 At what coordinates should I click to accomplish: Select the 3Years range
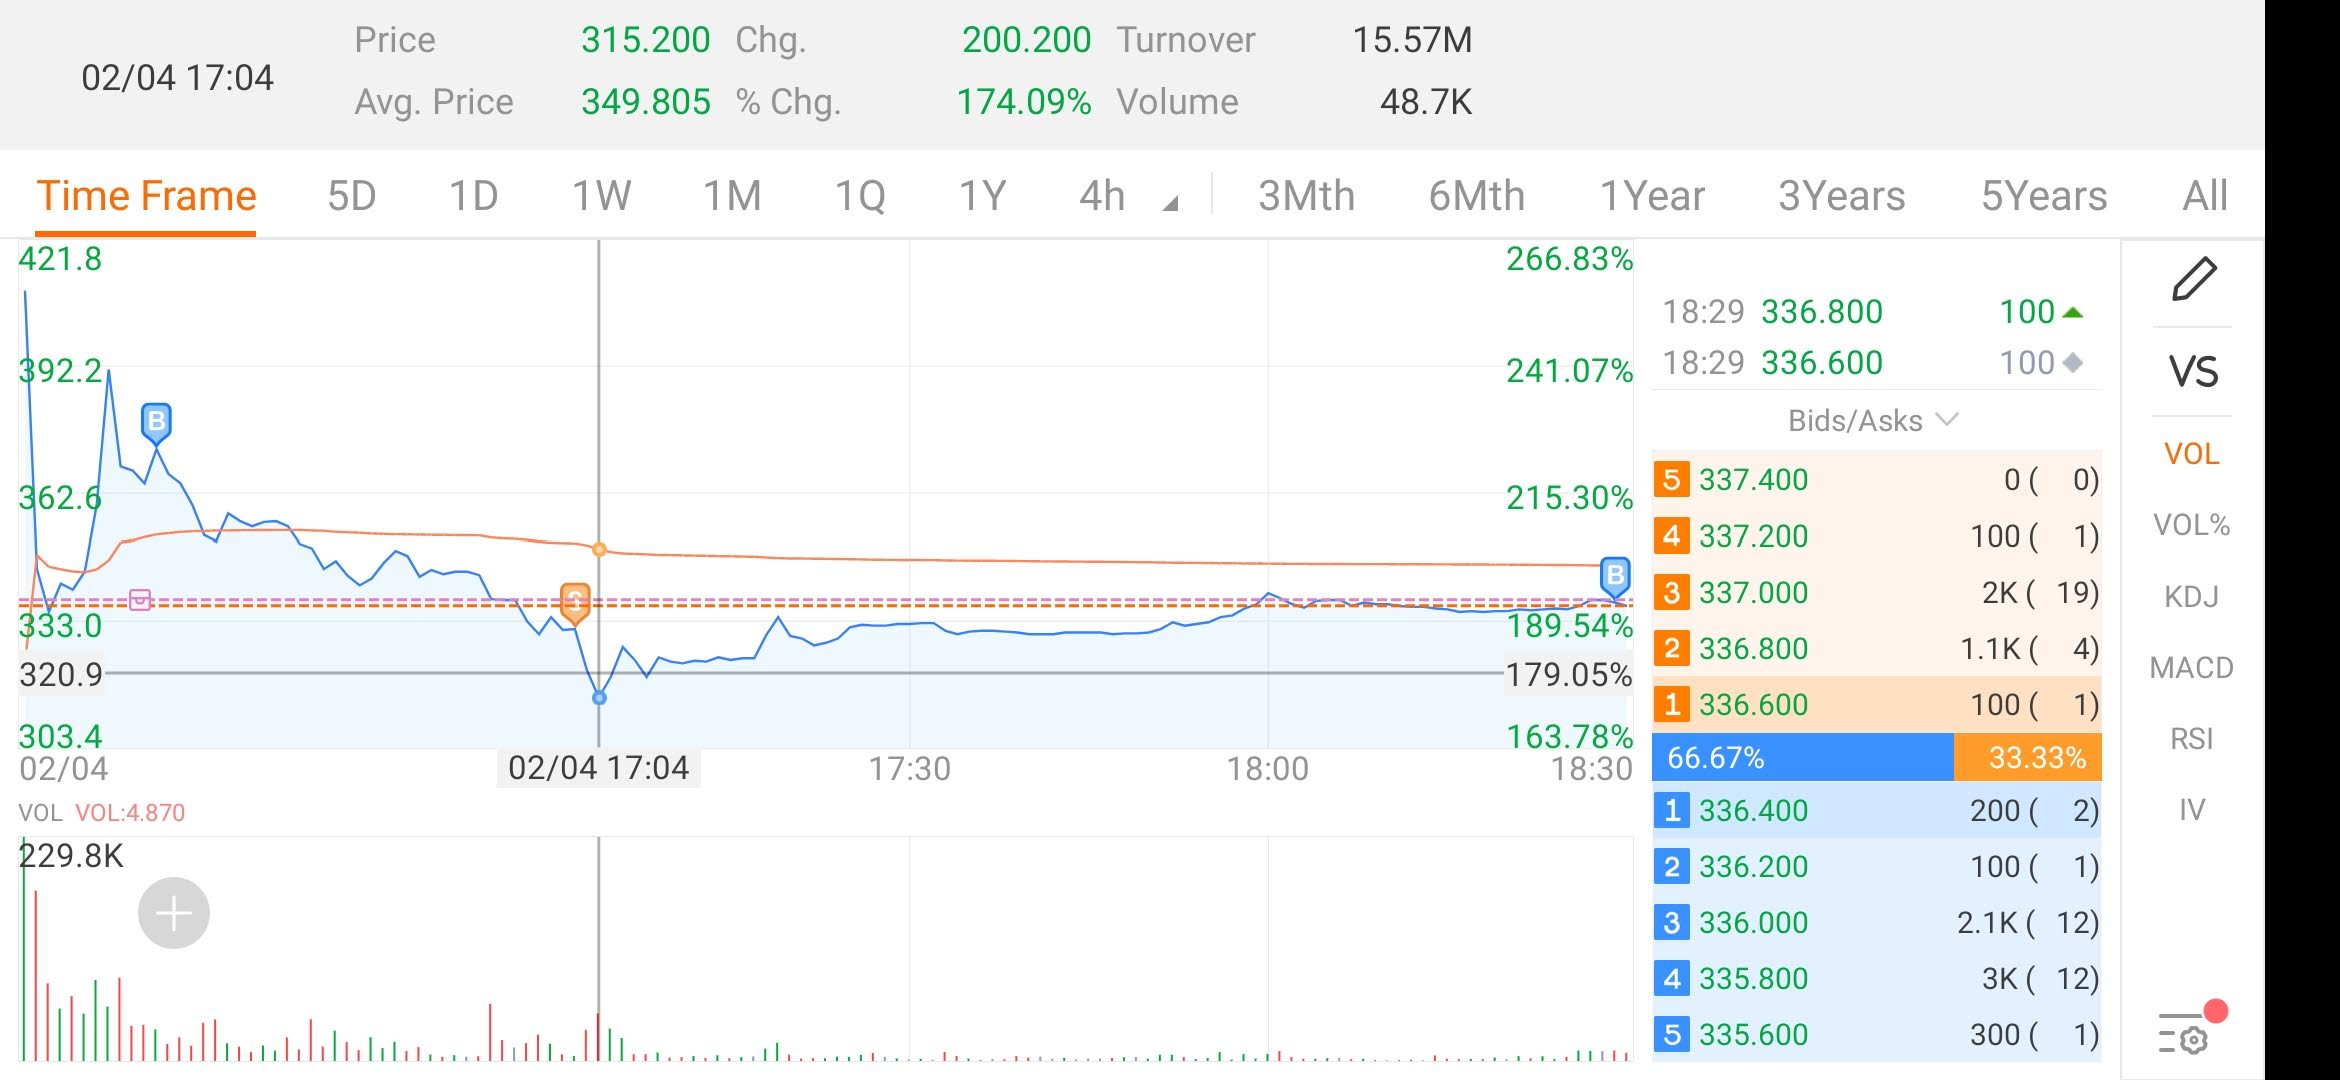1841,196
